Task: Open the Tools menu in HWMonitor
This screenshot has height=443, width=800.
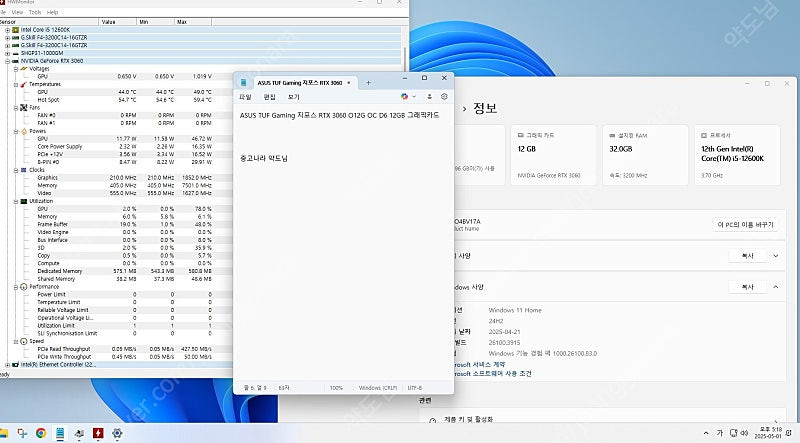Action: [35, 12]
